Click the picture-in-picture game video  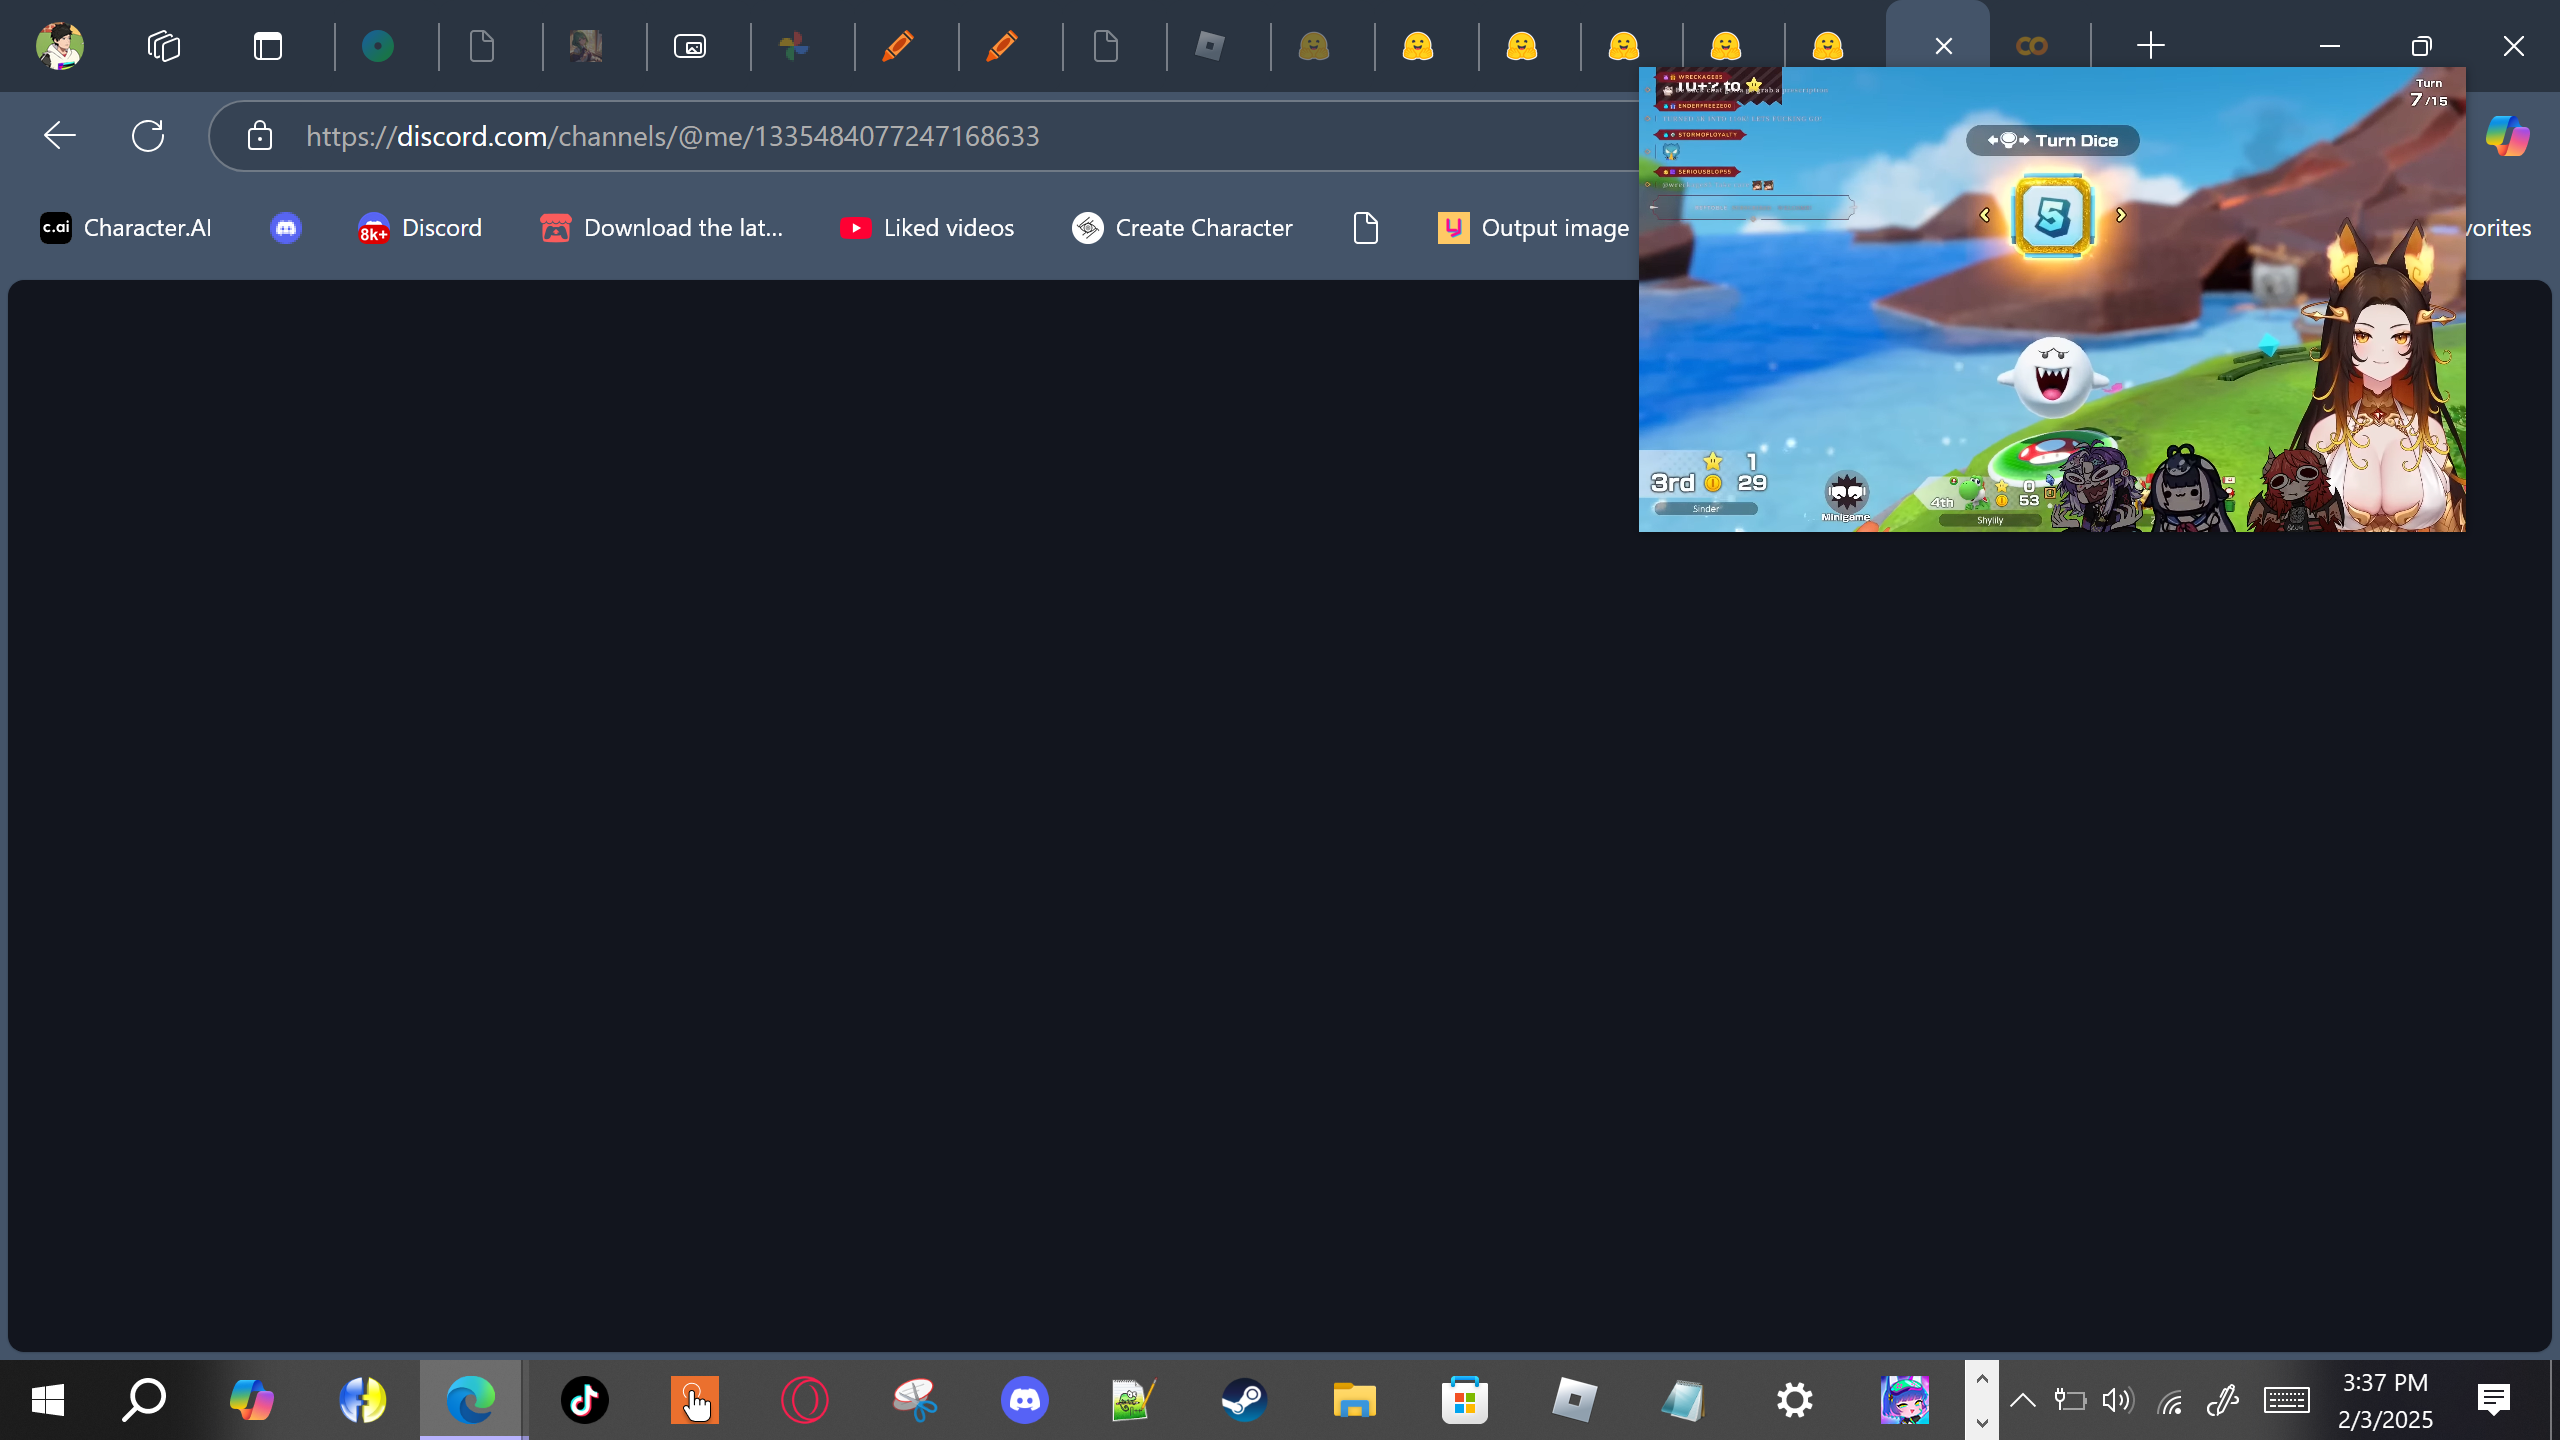pos(2052,300)
